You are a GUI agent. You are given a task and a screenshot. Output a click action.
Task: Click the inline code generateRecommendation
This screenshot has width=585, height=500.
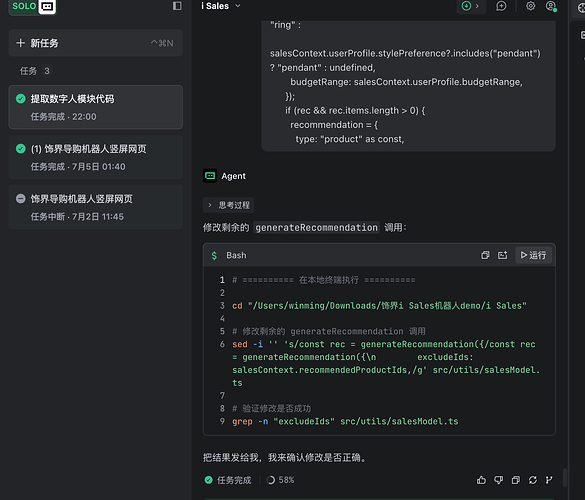tap(316, 227)
